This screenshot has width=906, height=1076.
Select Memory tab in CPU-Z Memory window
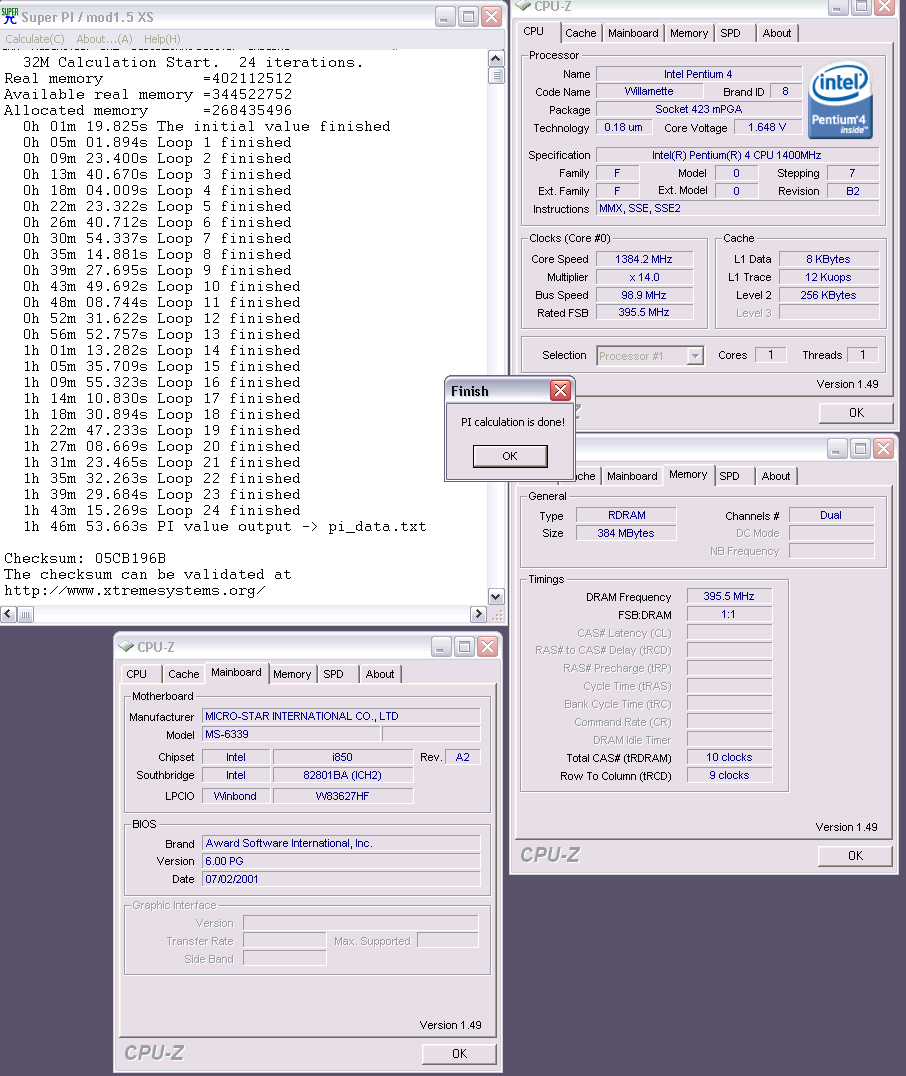[x=688, y=475]
